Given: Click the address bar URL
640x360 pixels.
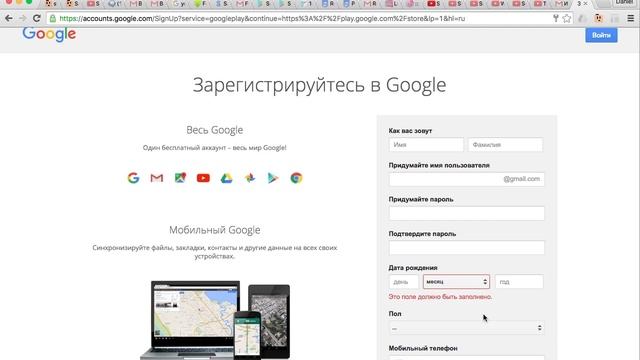Looking at the screenshot, I should click(x=262, y=18).
